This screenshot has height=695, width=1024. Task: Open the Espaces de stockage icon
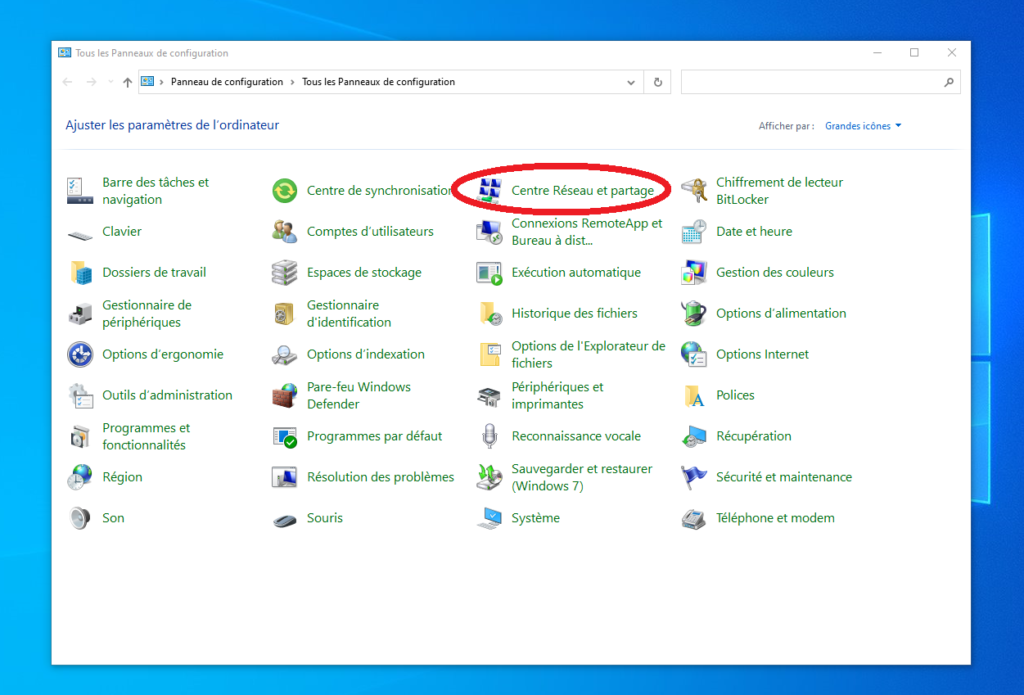(x=285, y=272)
